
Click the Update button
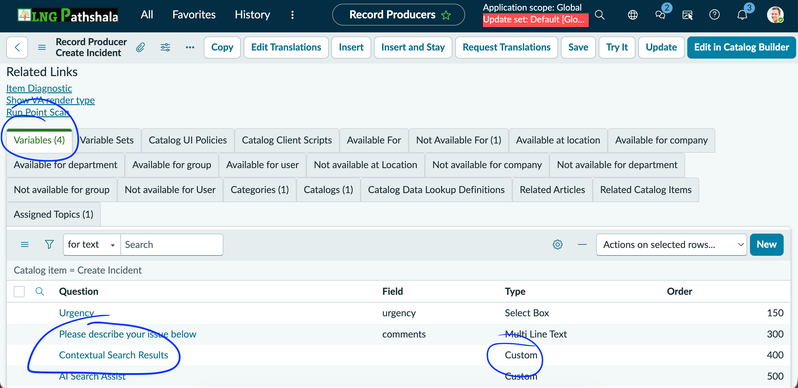click(x=661, y=47)
